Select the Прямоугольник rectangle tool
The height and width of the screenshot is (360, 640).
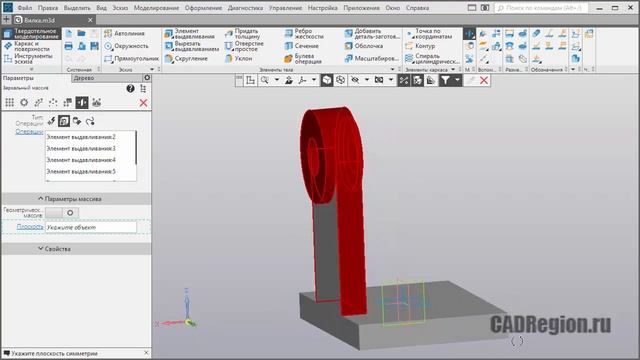[x=131, y=59]
